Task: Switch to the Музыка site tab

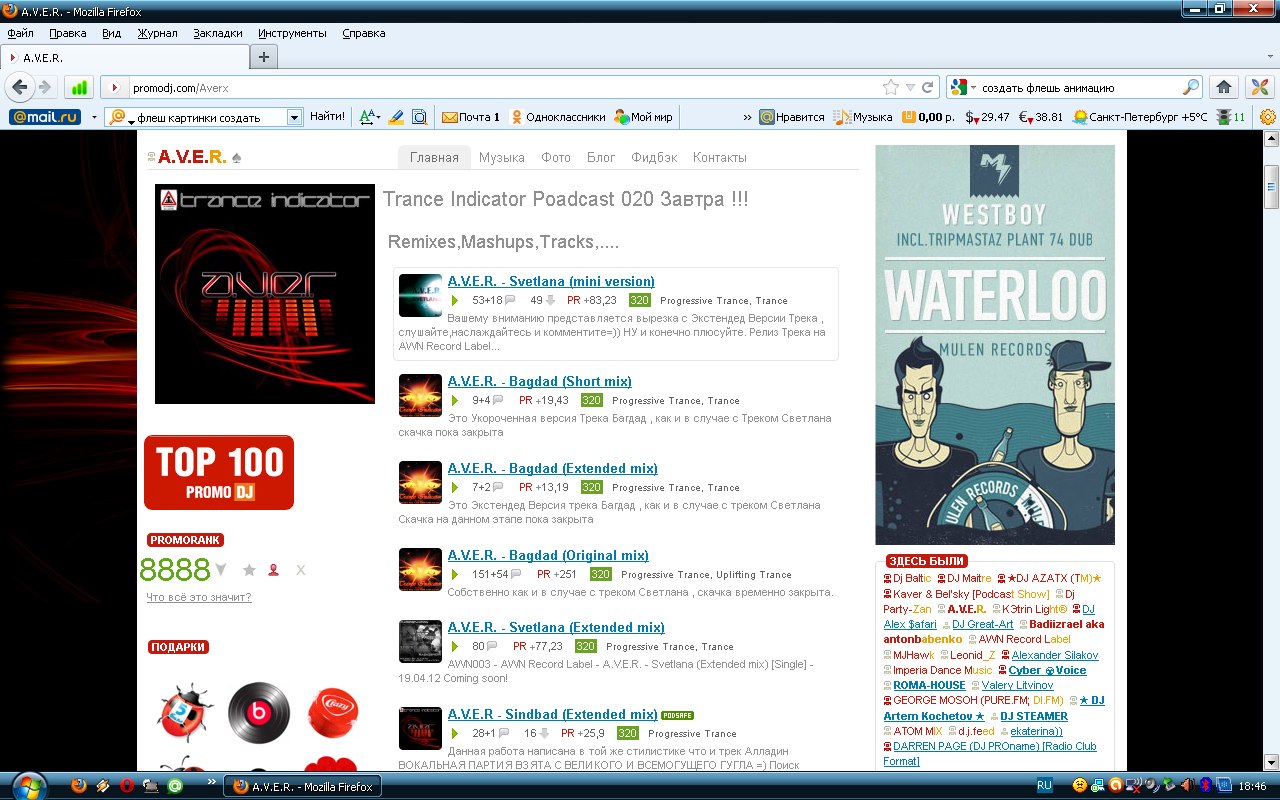Action: 502,157
